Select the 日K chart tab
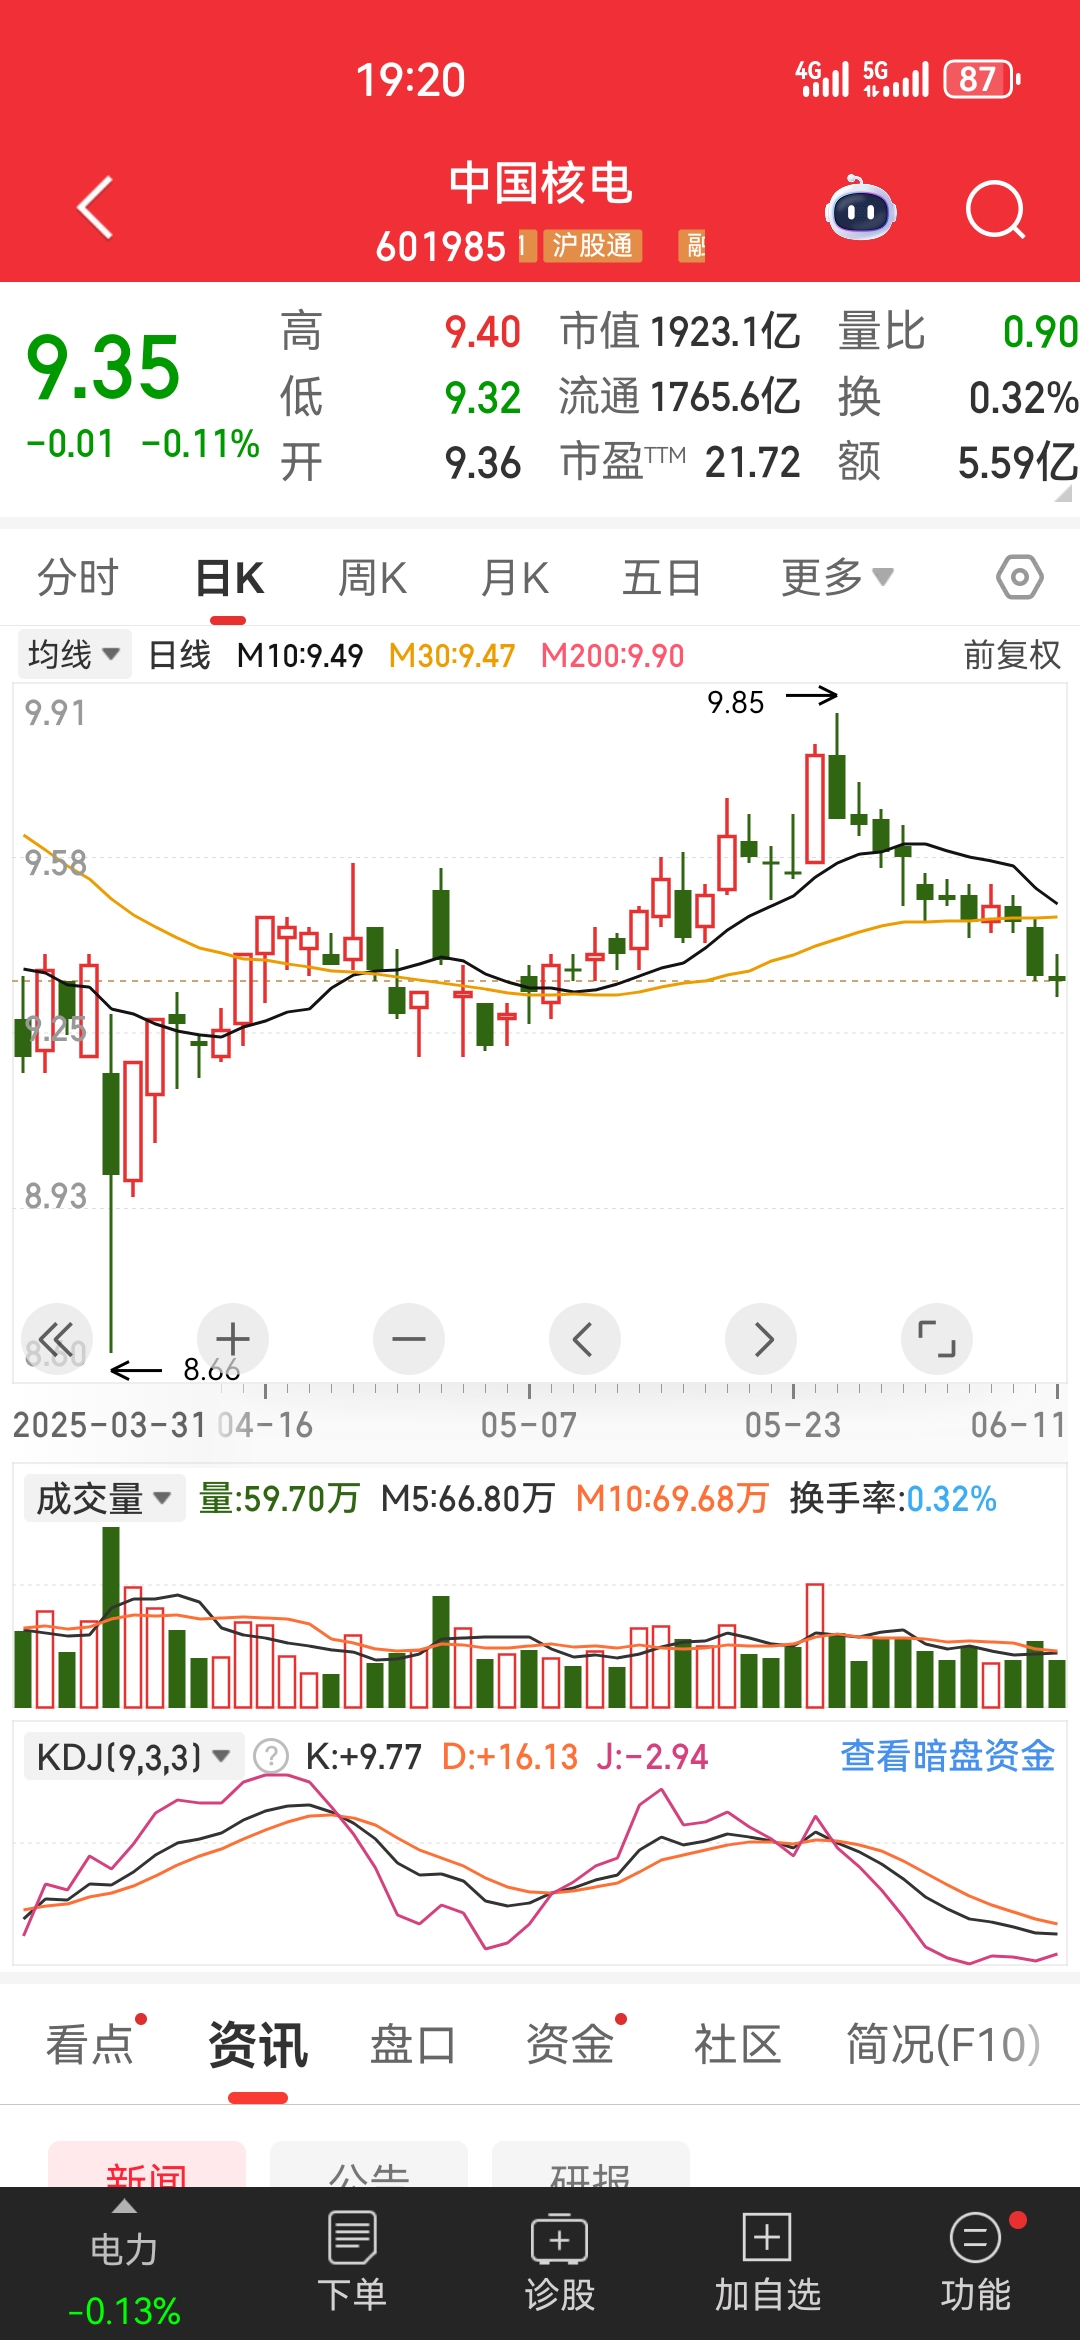 229,577
